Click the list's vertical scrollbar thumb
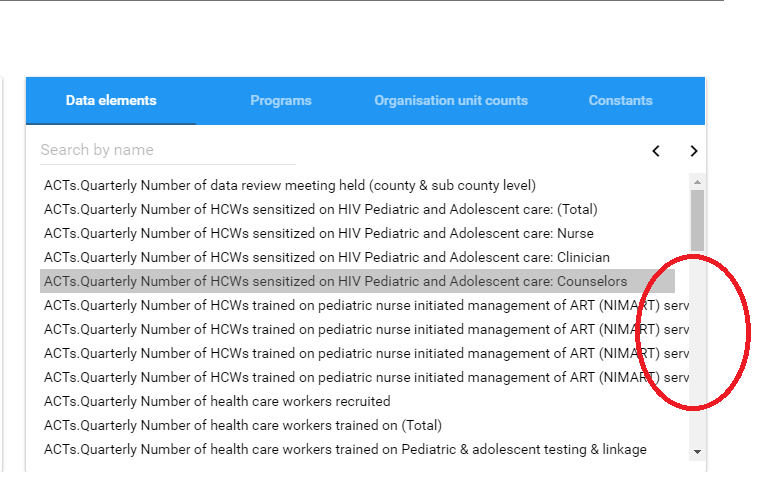 point(697,220)
